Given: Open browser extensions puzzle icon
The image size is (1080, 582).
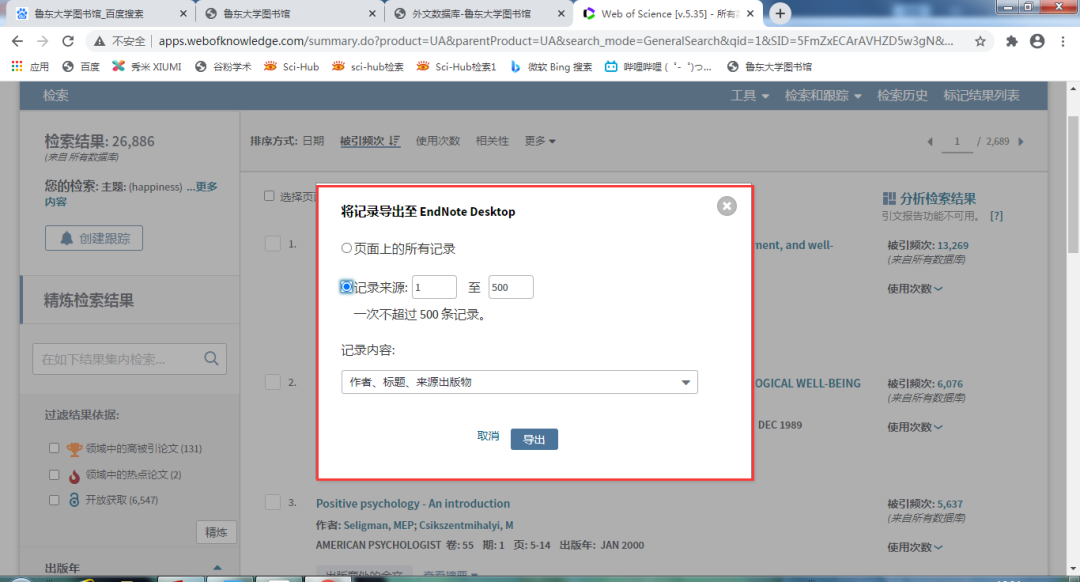Looking at the screenshot, I should point(1011,41).
